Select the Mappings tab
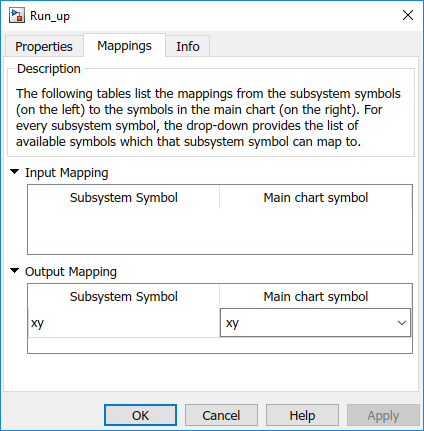This screenshot has height=431, width=424. (x=124, y=46)
